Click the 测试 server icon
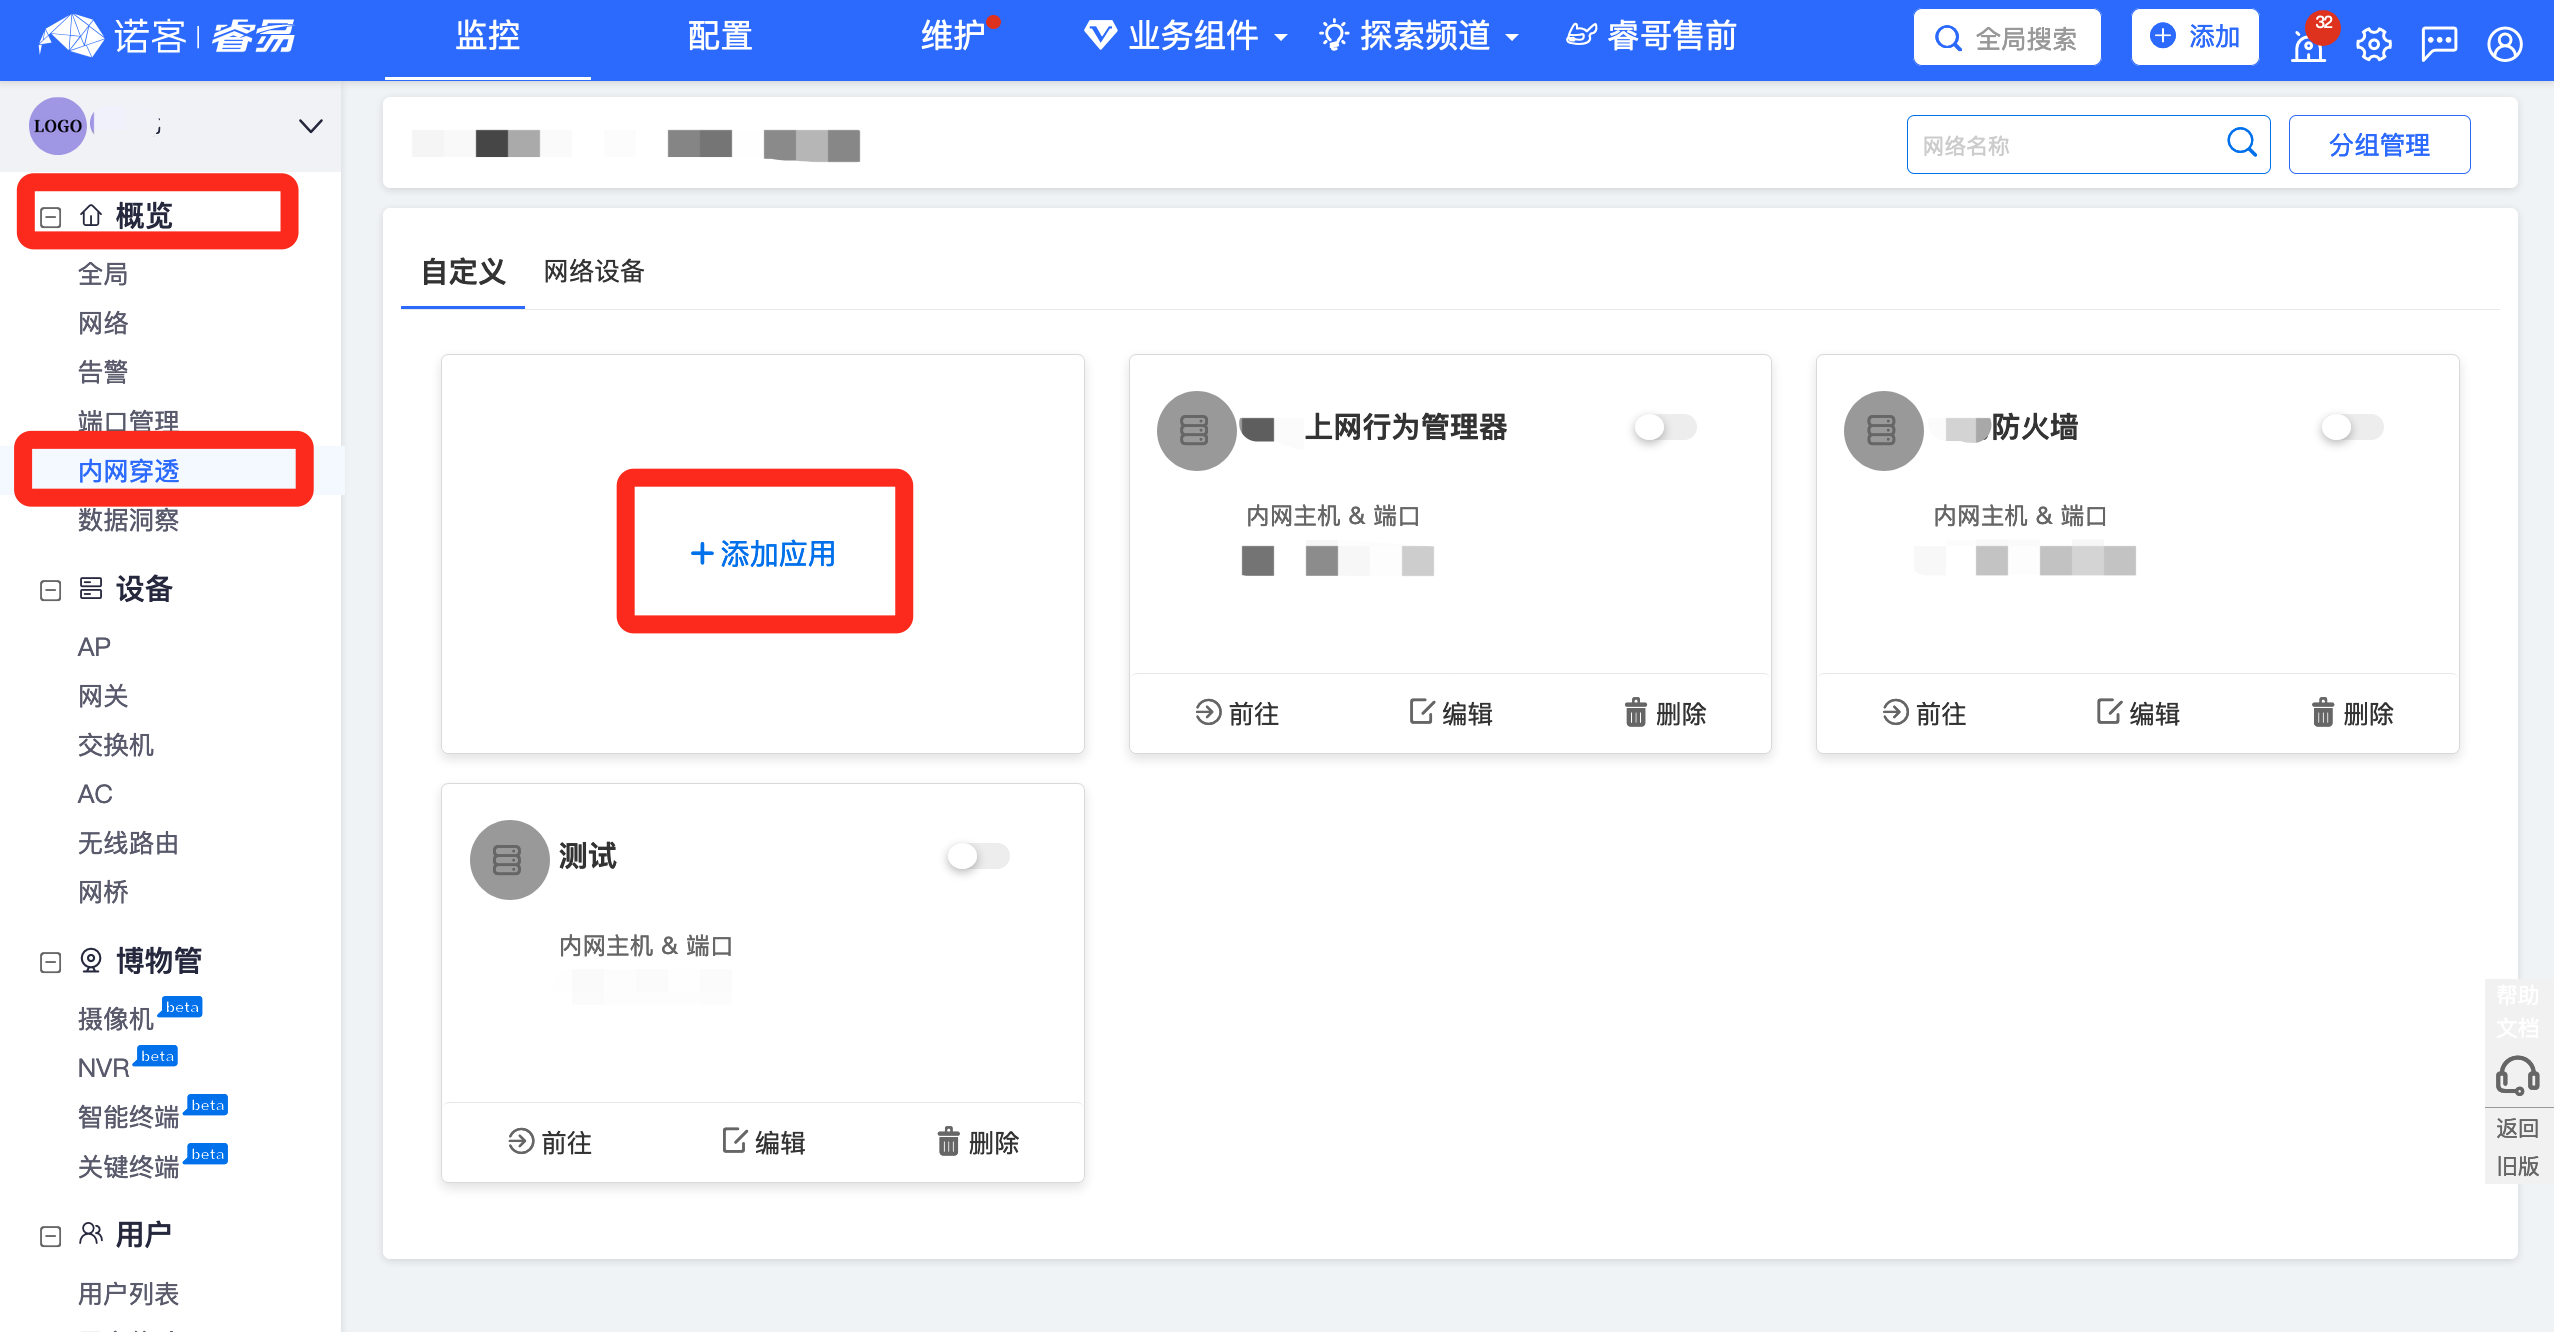 [509, 859]
